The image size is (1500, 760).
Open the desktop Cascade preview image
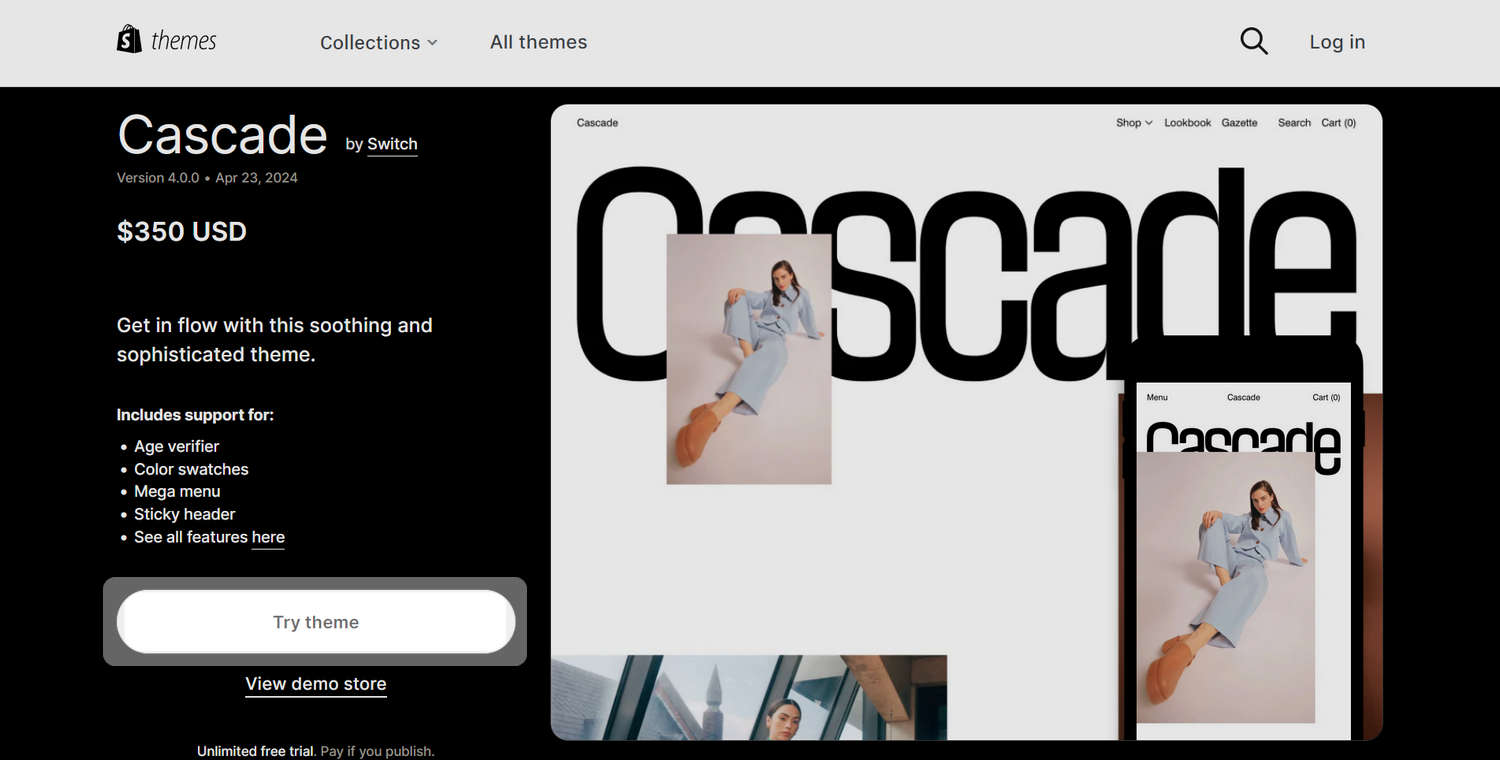point(966,422)
